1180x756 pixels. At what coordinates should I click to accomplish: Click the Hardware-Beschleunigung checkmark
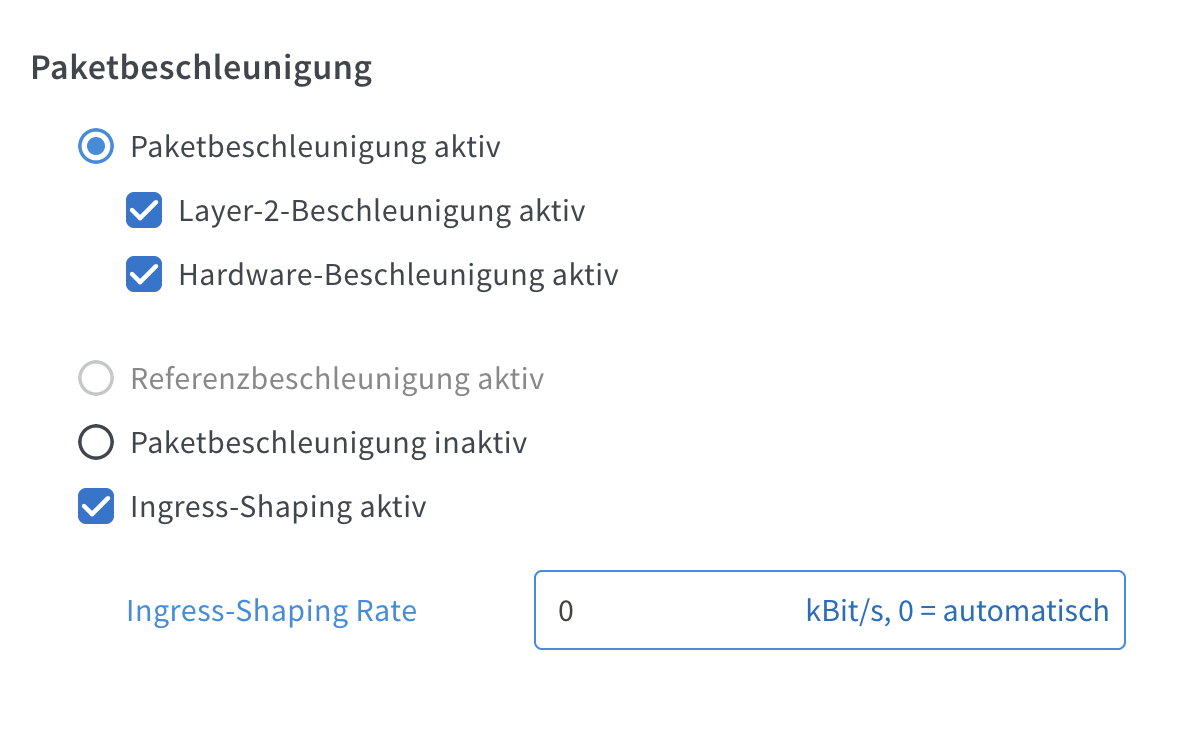143,274
